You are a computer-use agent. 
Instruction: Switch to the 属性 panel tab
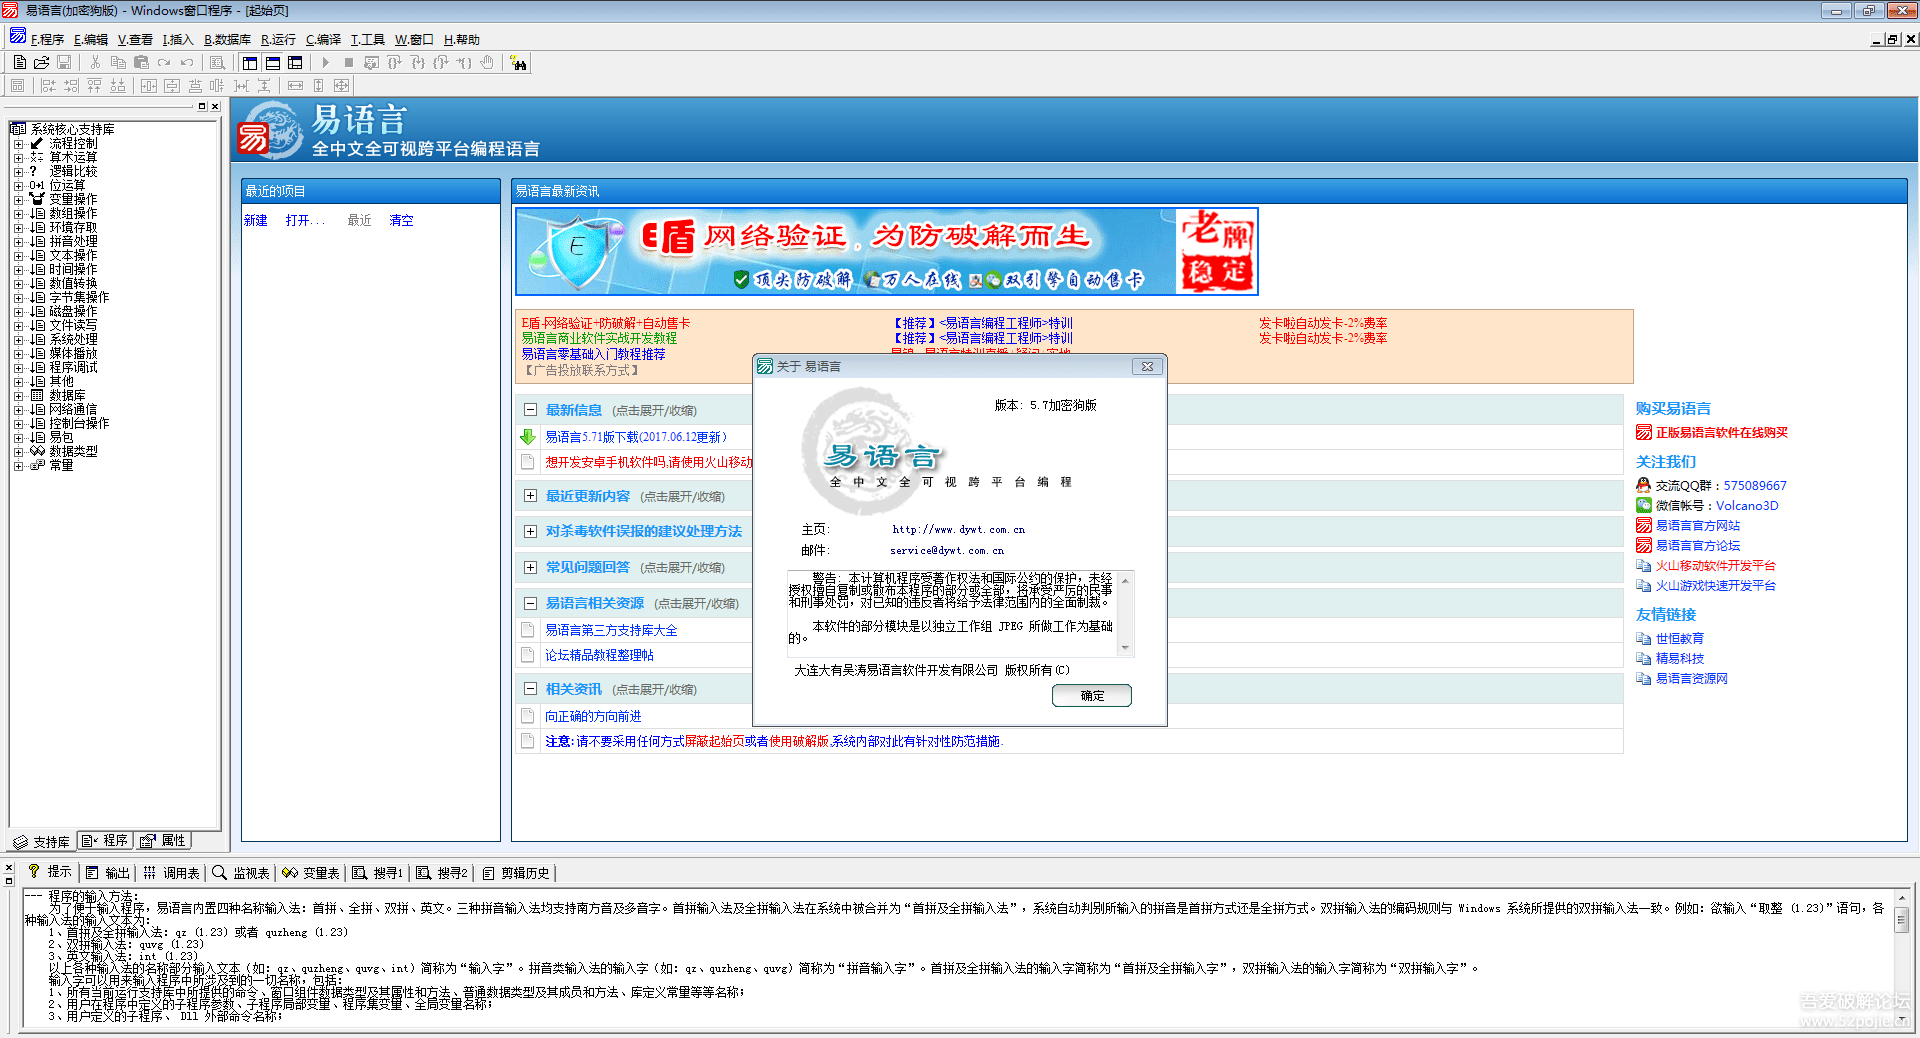click(x=163, y=841)
